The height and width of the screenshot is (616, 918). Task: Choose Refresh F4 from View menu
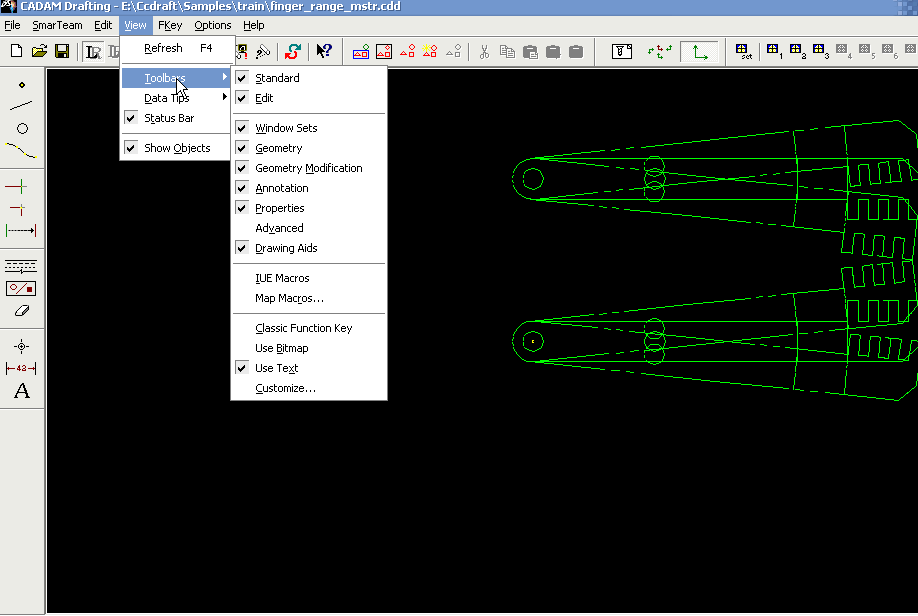click(176, 48)
